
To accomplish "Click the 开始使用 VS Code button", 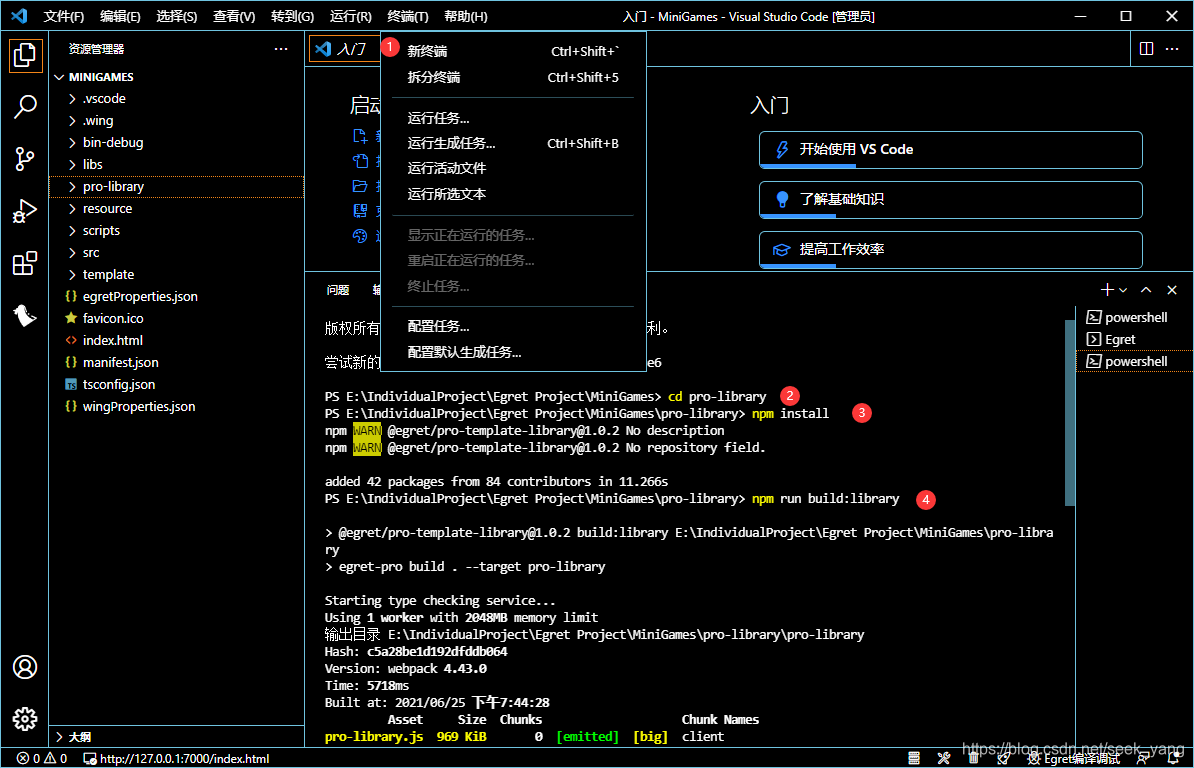I will [x=950, y=150].
